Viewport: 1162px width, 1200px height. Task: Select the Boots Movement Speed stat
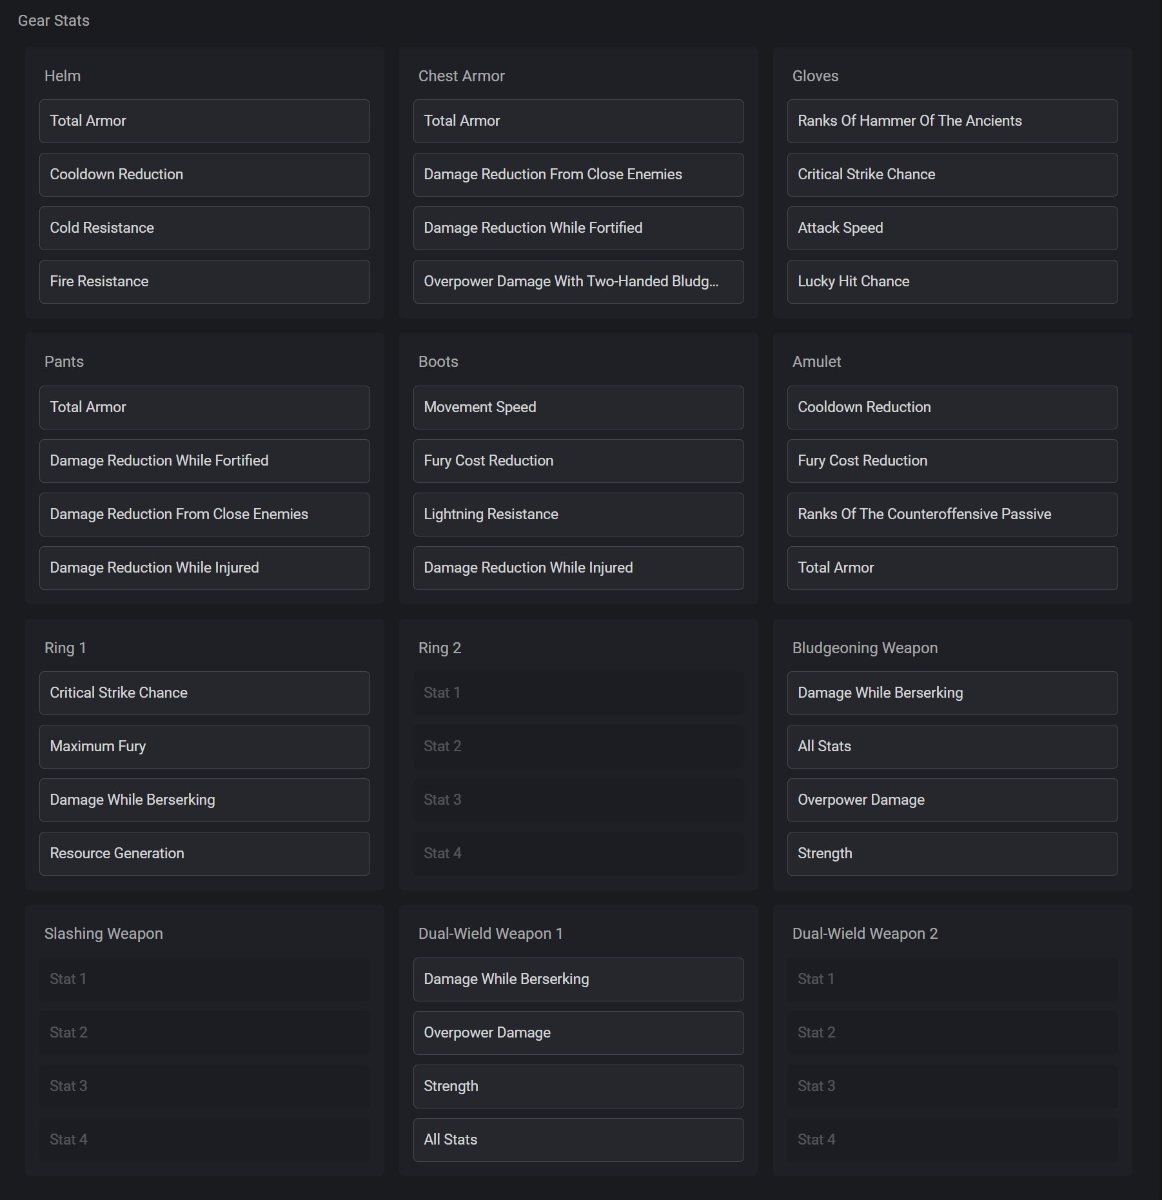(x=578, y=407)
